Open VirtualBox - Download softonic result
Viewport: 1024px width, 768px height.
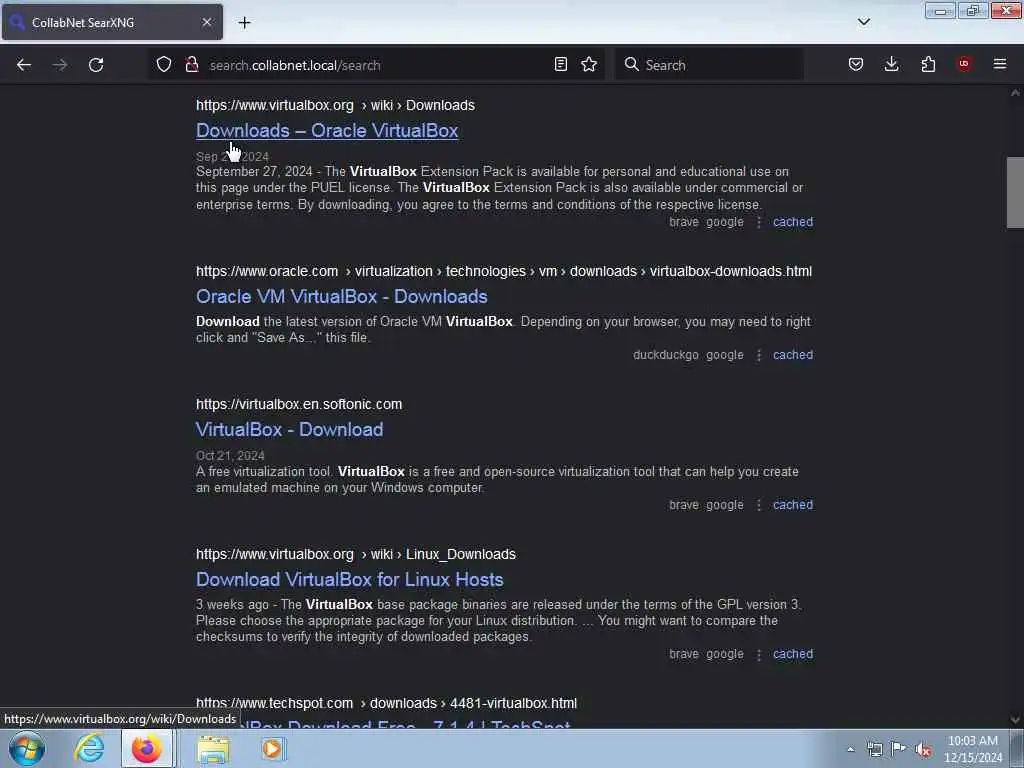point(289,430)
